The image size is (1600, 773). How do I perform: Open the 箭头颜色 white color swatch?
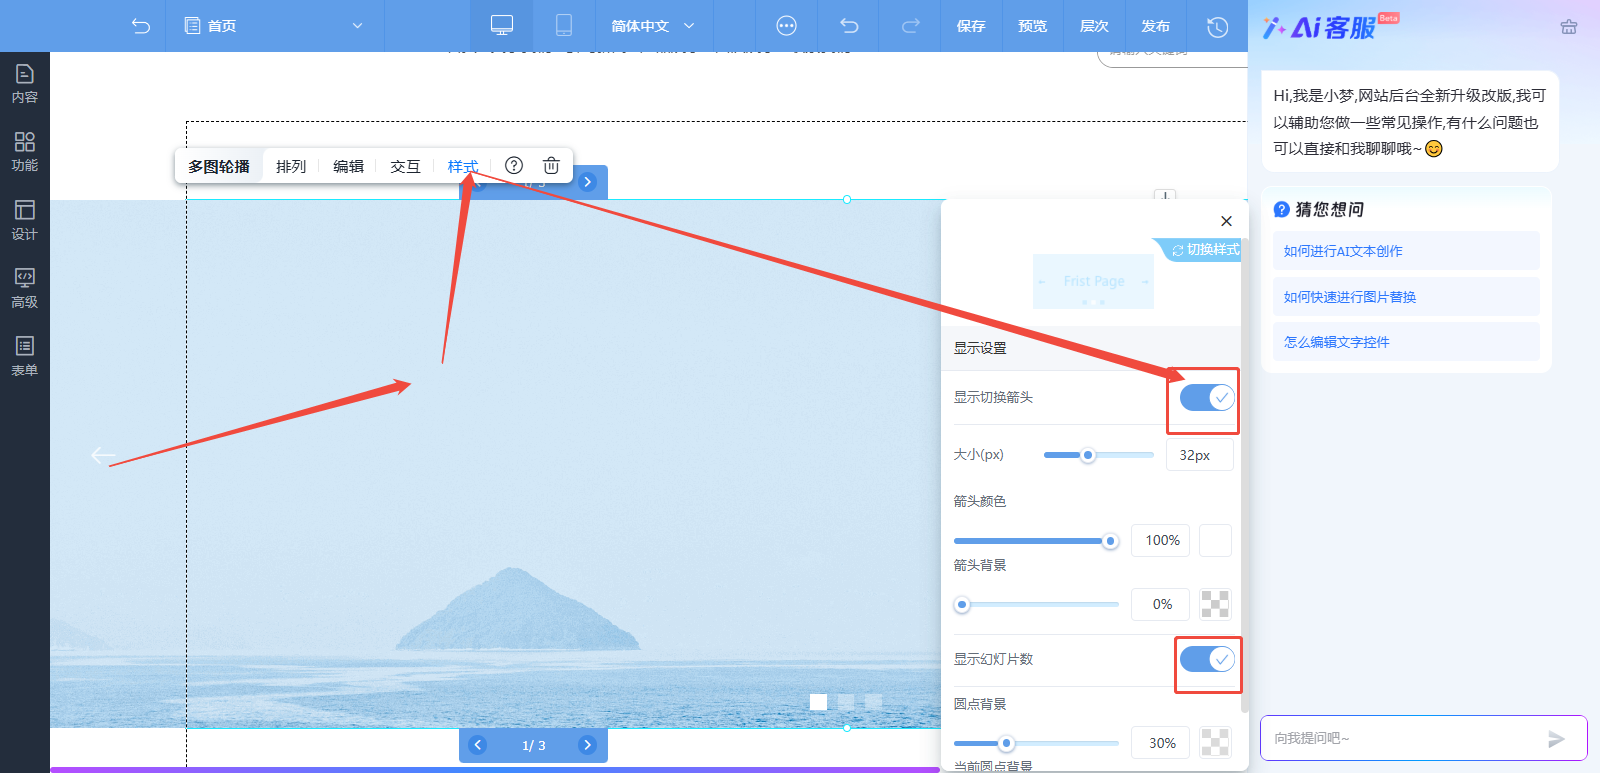coord(1215,540)
